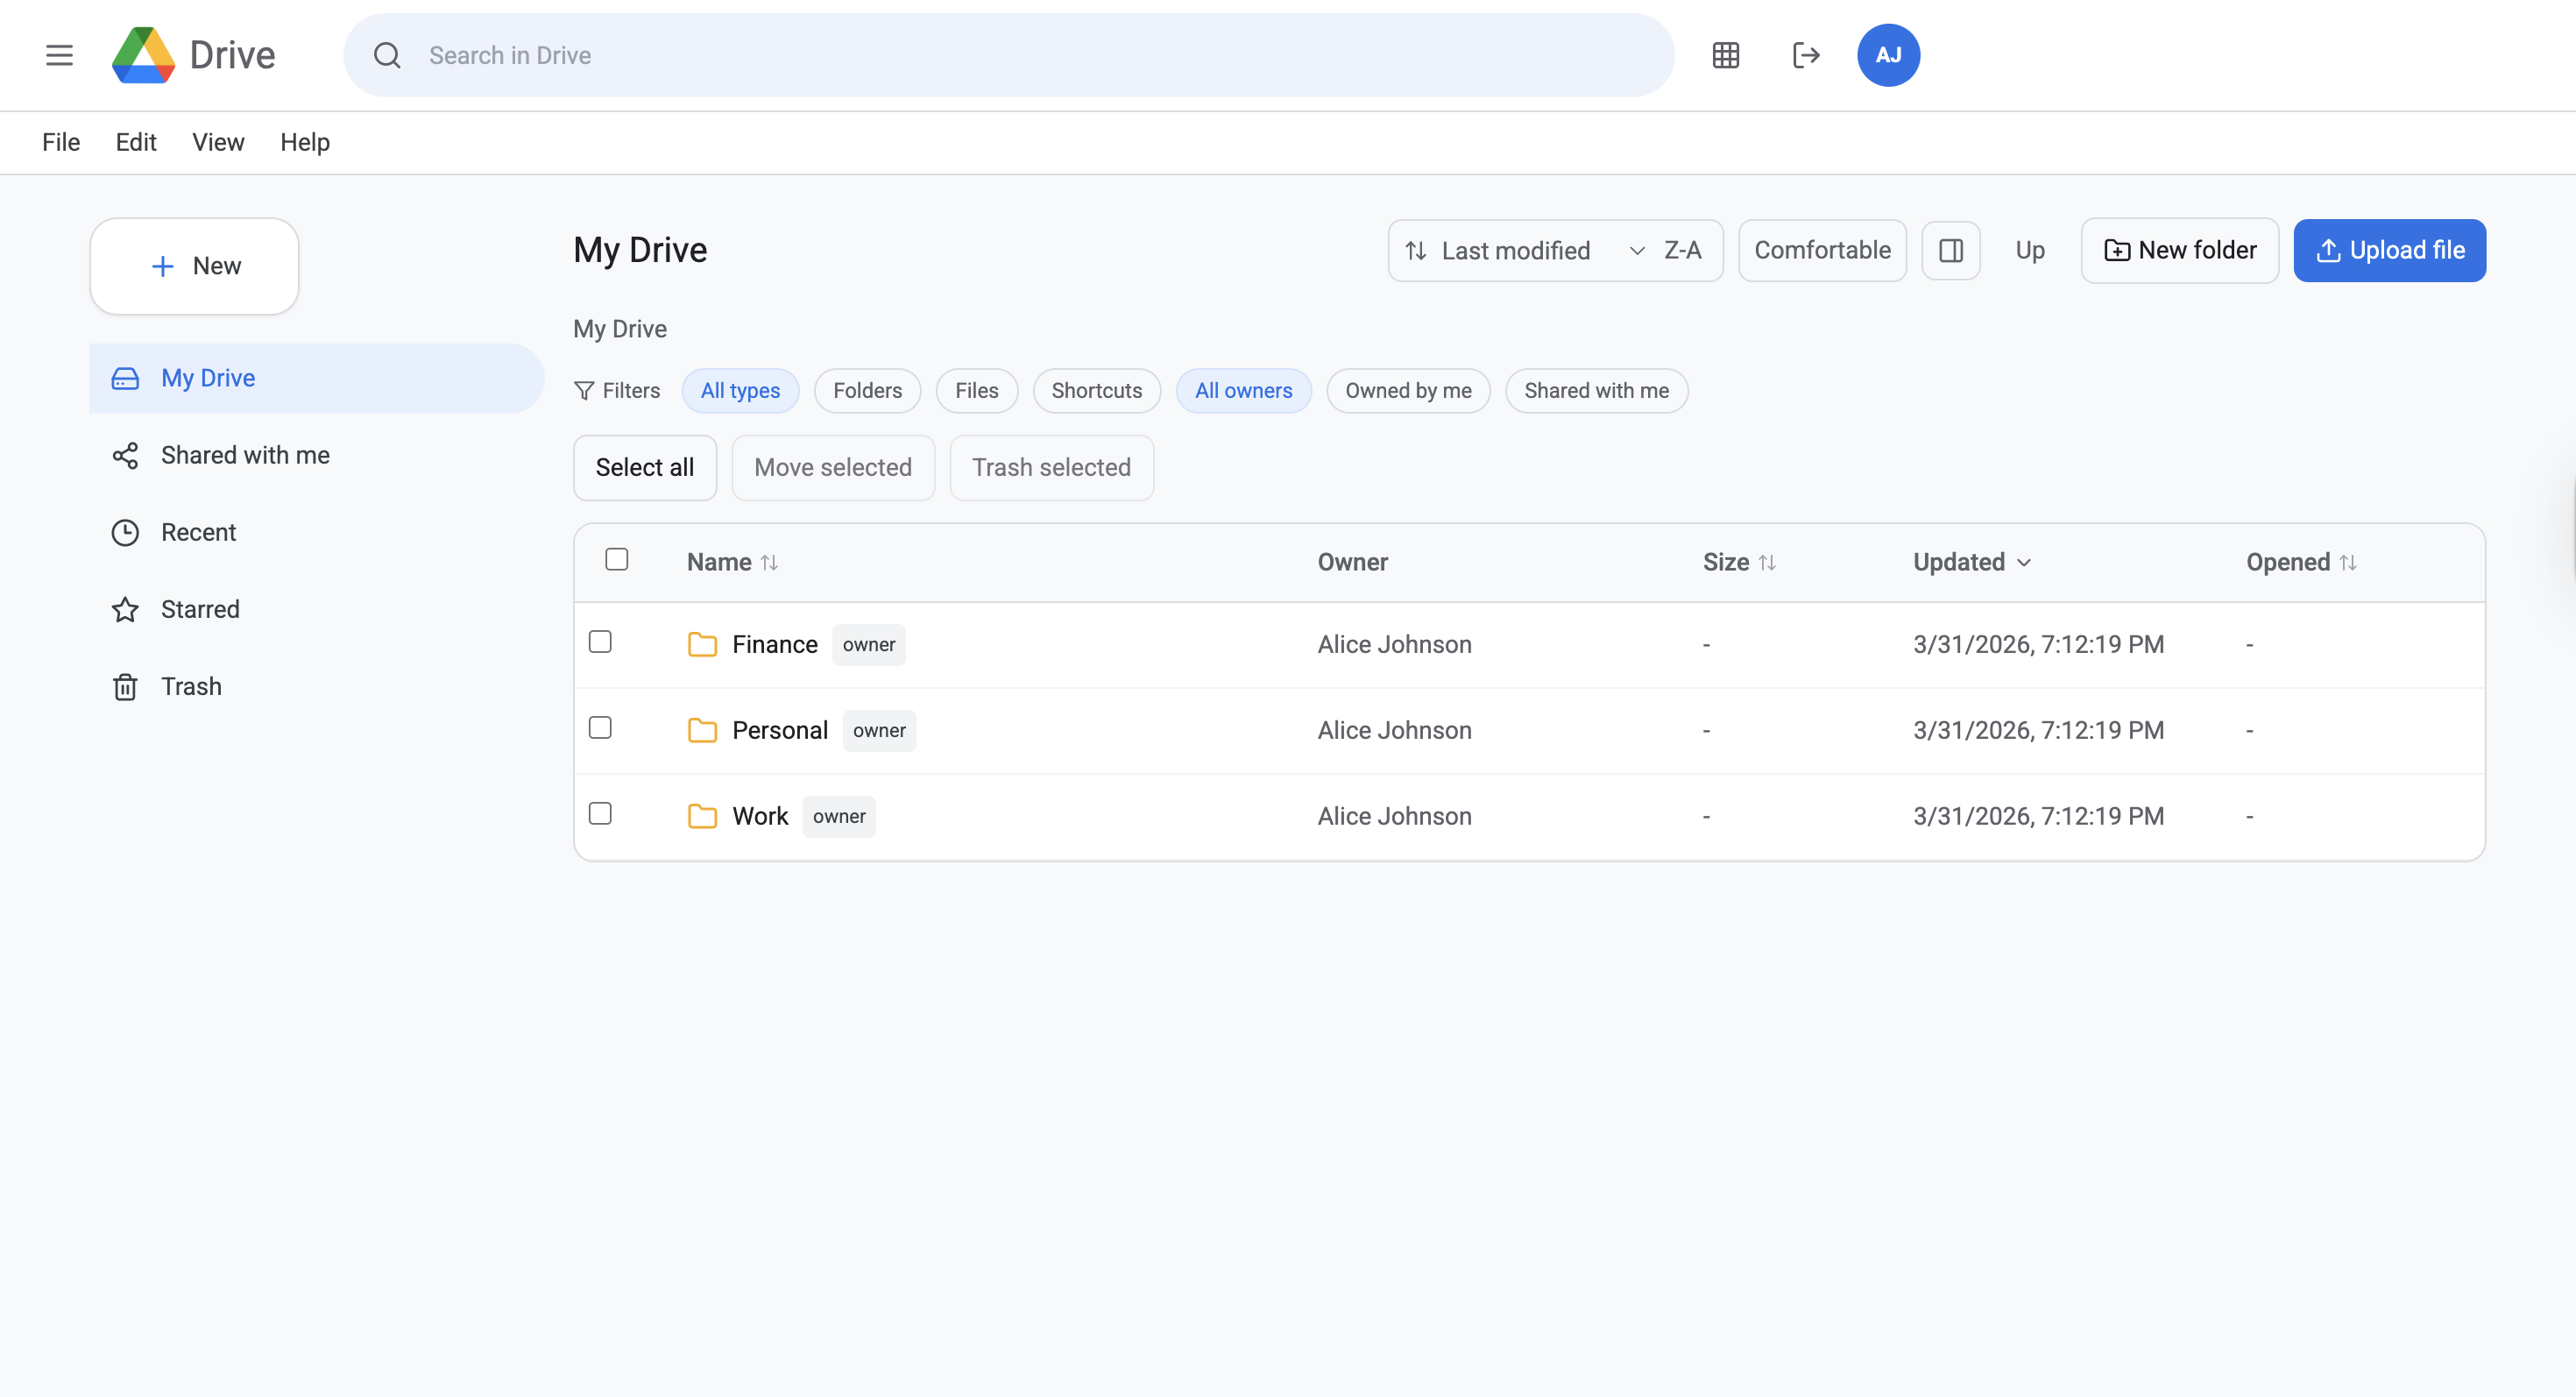Image resolution: width=2576 pixels, height=1397 pixels.
Task: Click the Filters funnel icon
Action: pos(584,391)
